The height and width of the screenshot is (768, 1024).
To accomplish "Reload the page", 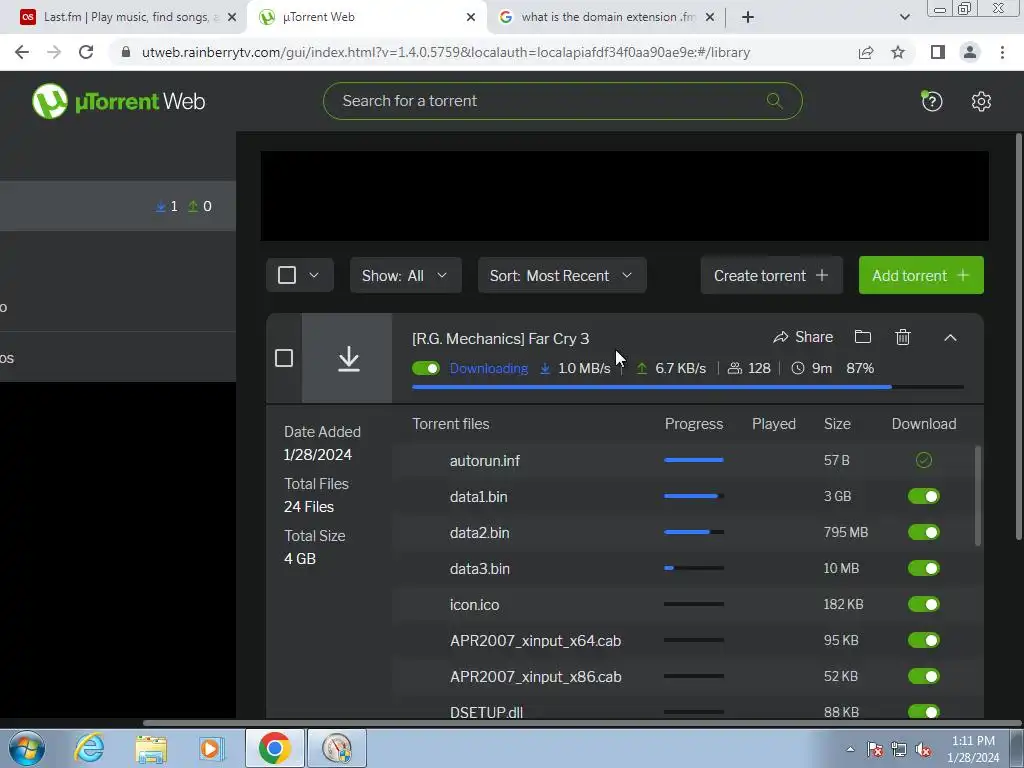I will tap(86, 52).
